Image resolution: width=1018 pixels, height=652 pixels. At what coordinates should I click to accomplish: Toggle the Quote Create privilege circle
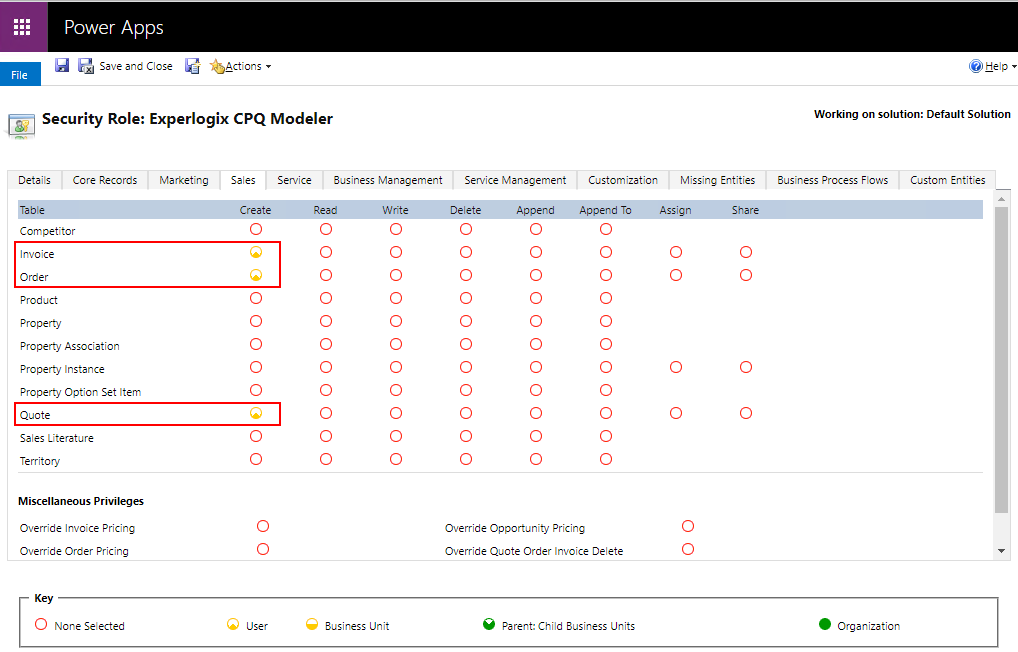(x=256, y=413)
